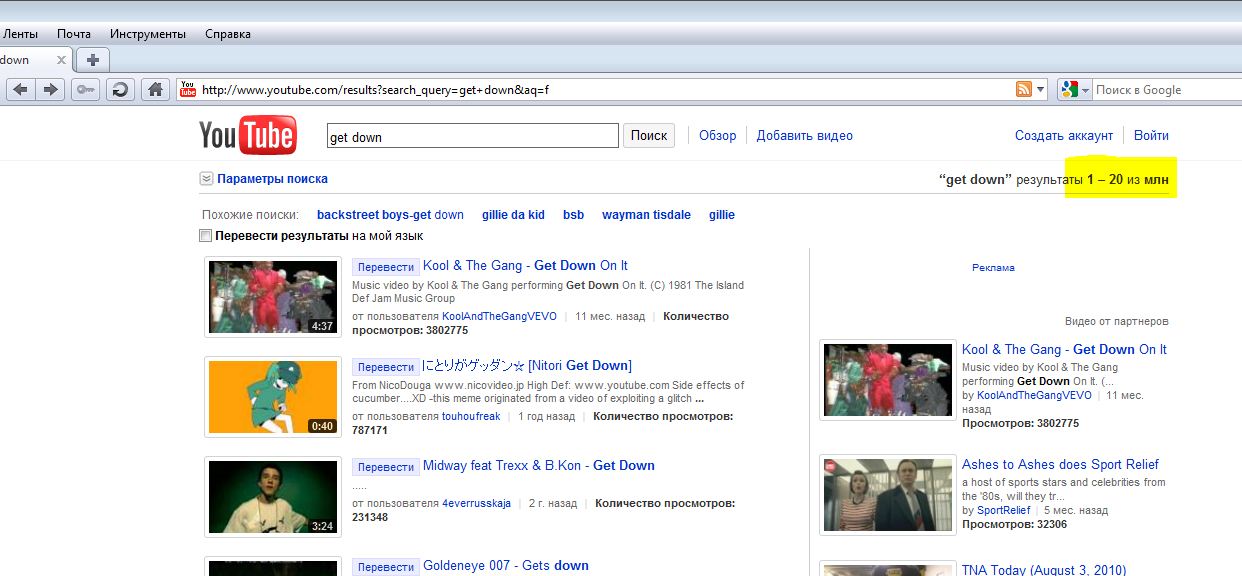Open the Google search engine selector
The width and height of the screenshot is (1242, 576).
(1076, 89)
